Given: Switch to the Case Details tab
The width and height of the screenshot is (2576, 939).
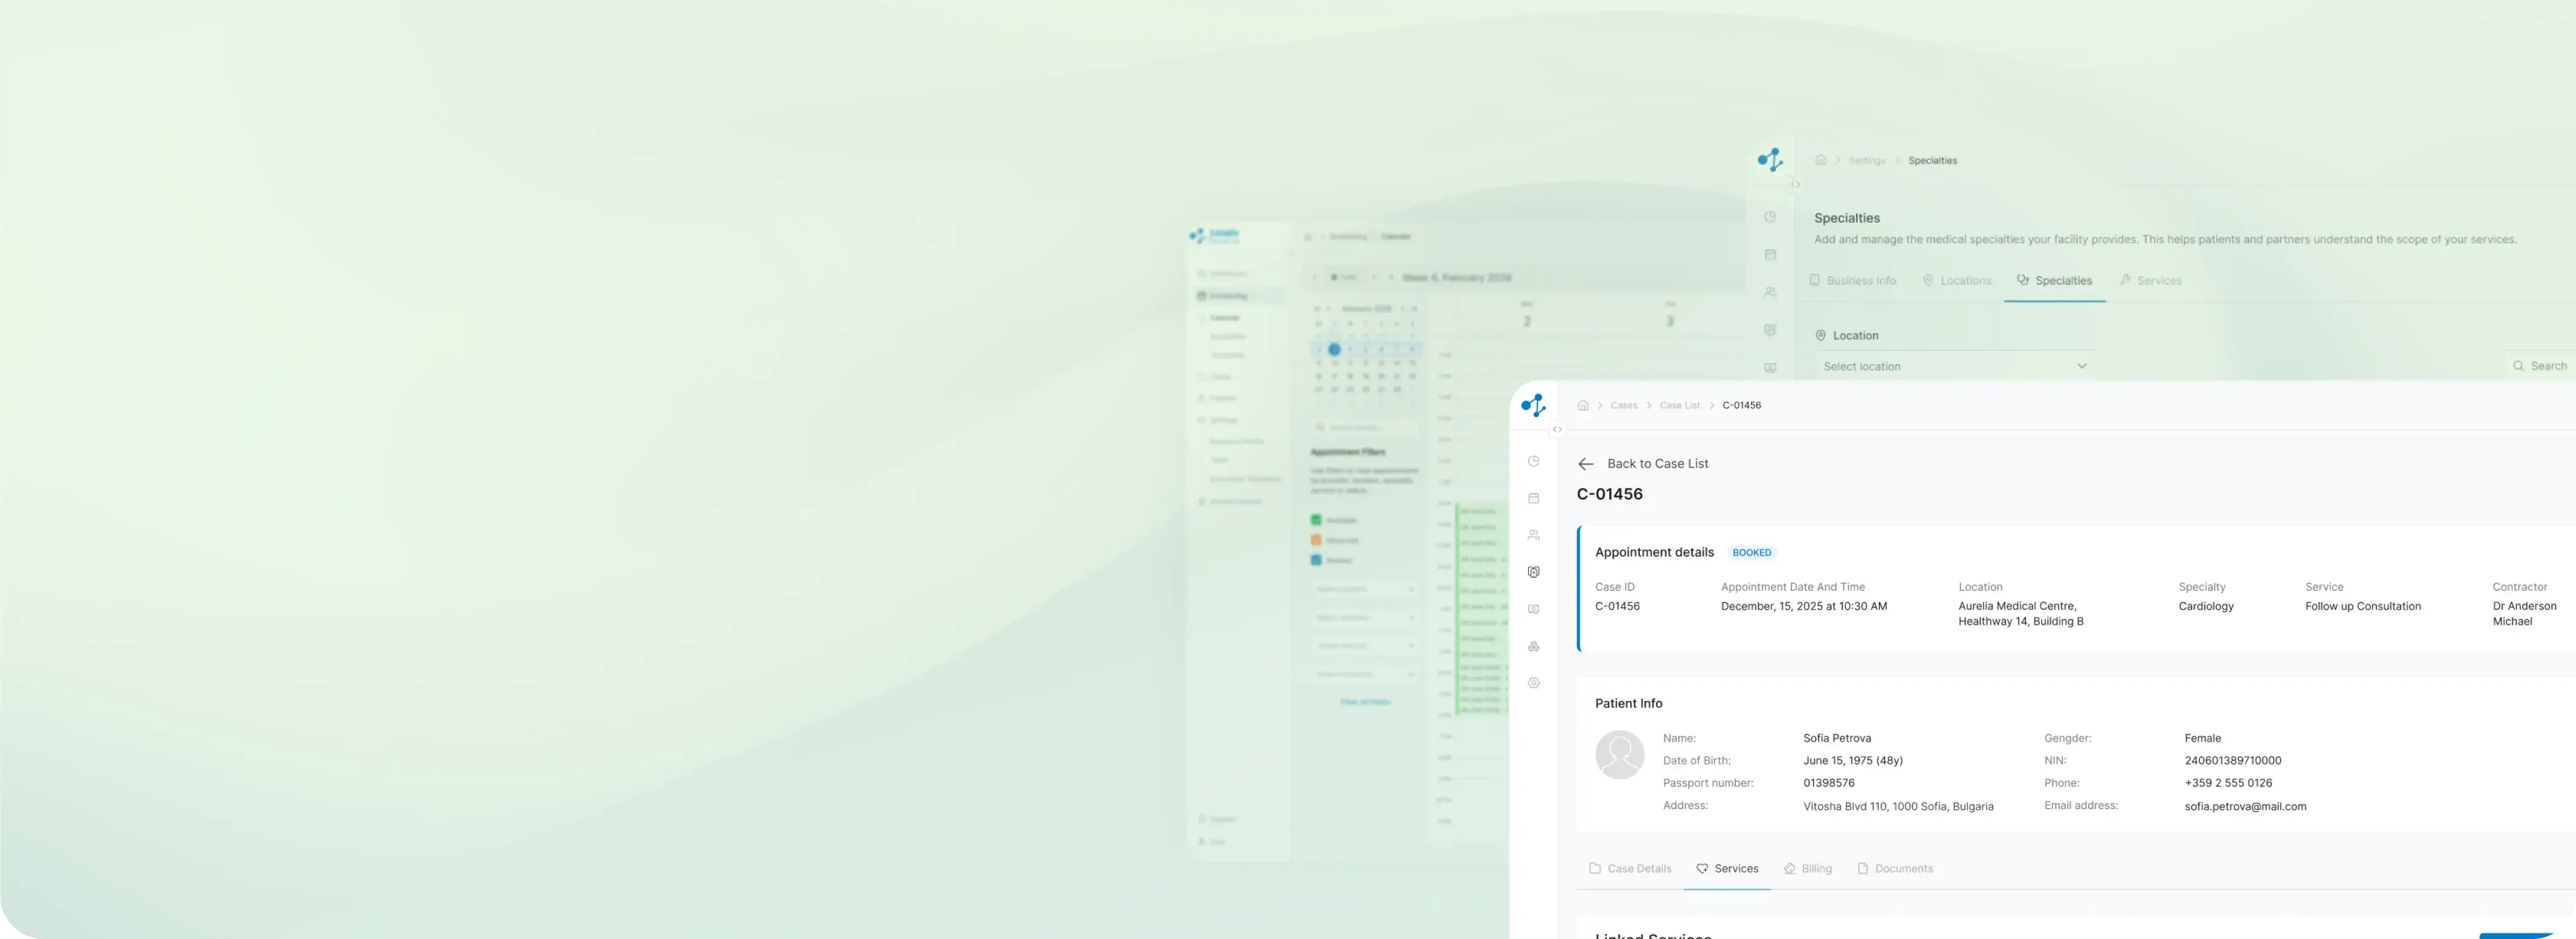Looking at the screenshot, I should (1630, 869).
